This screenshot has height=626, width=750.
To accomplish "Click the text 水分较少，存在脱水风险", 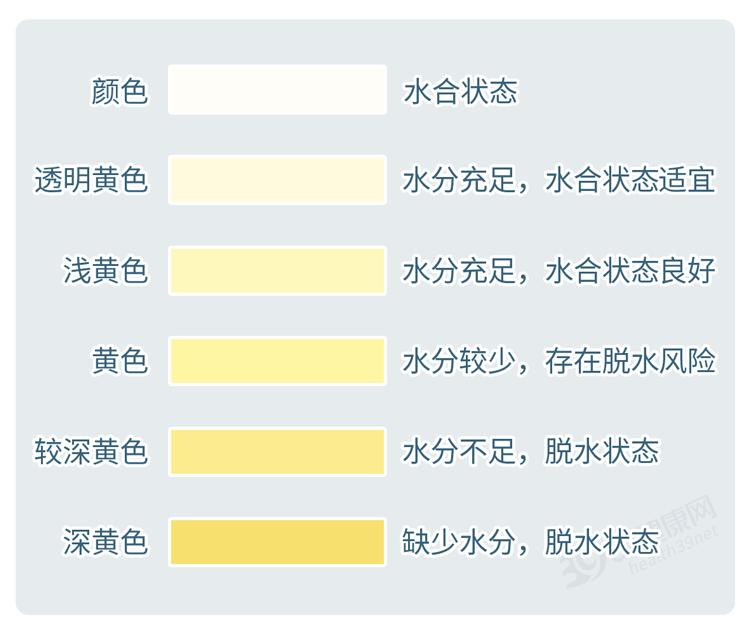I will click(x=559, y=361).
